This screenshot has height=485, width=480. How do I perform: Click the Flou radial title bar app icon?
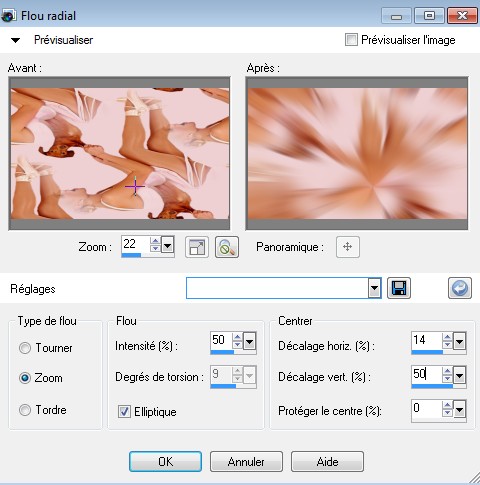tap(8, 15)
